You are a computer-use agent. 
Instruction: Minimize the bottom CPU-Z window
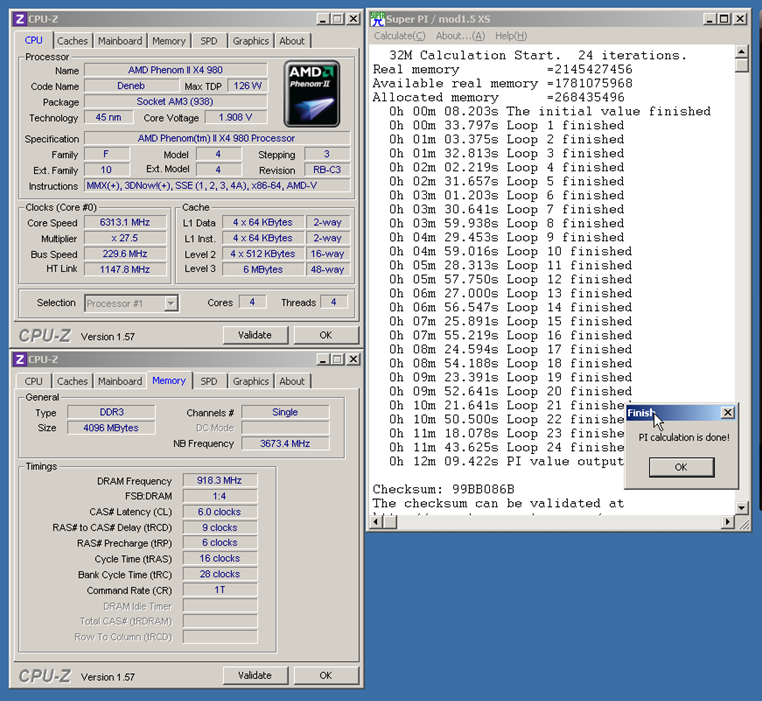323,360
